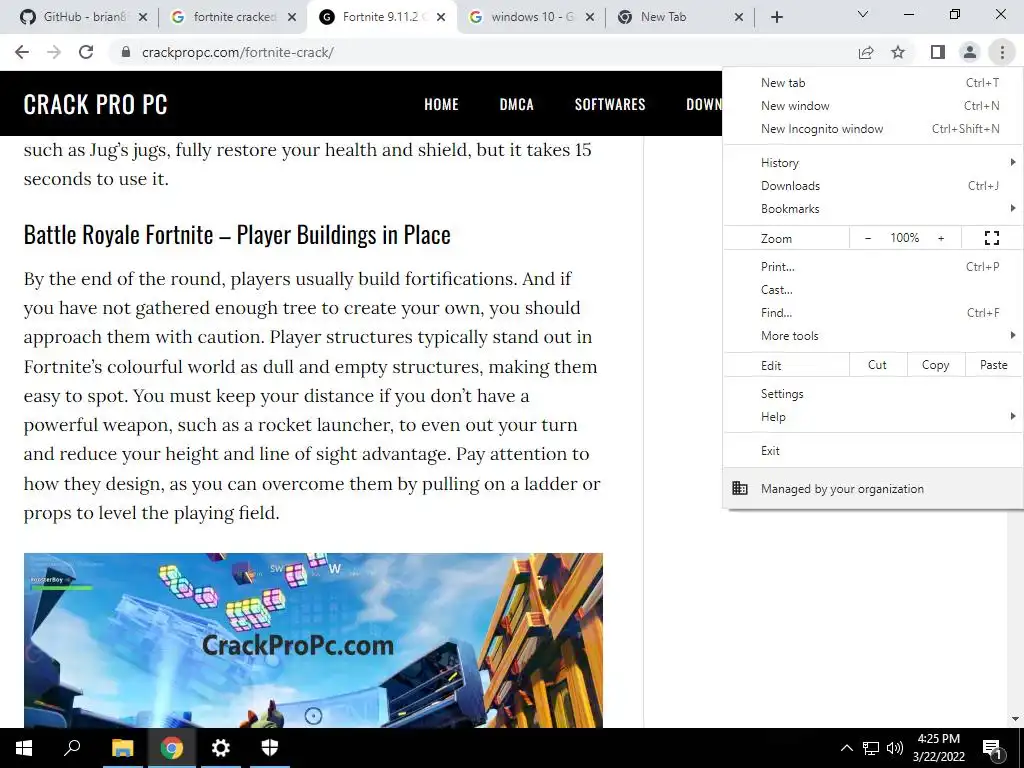
Task: Close the New Tab tab
Action: coord(739,17)
